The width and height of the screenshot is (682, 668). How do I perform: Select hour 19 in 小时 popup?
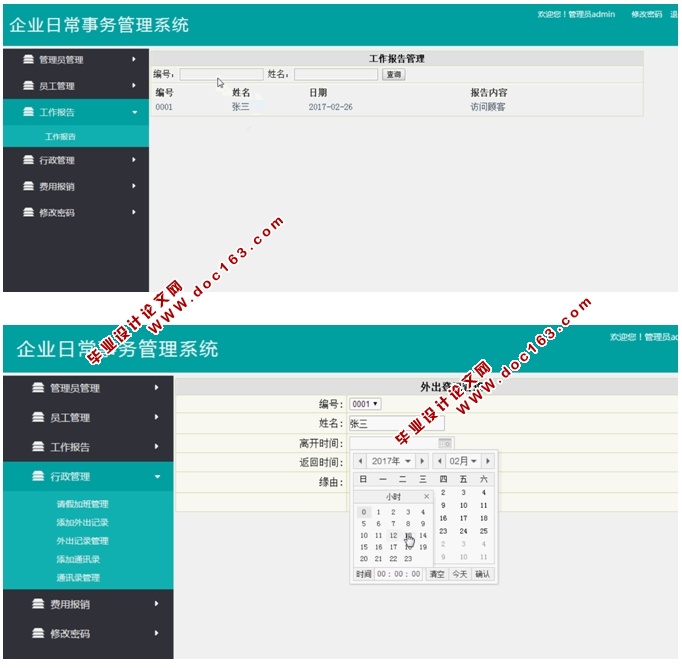[x=423, y=547]
